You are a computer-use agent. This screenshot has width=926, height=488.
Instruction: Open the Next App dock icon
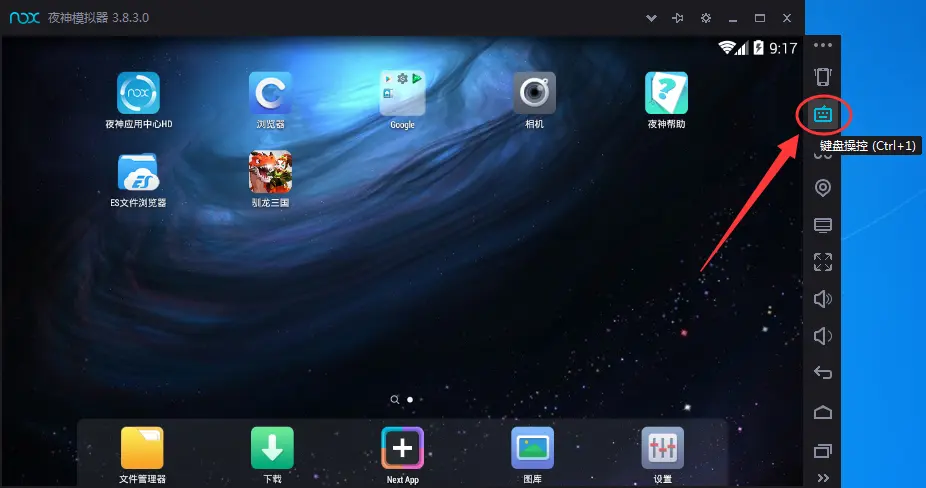coord(402,456)
